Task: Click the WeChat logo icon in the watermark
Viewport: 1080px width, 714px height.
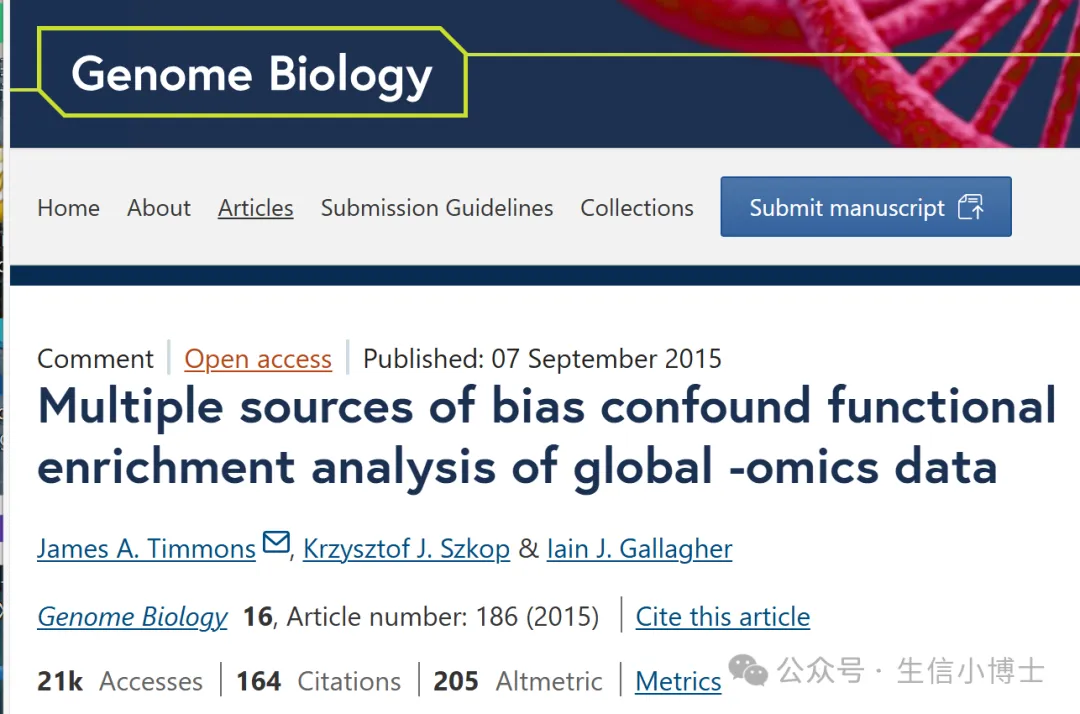Action: point(748,671)
